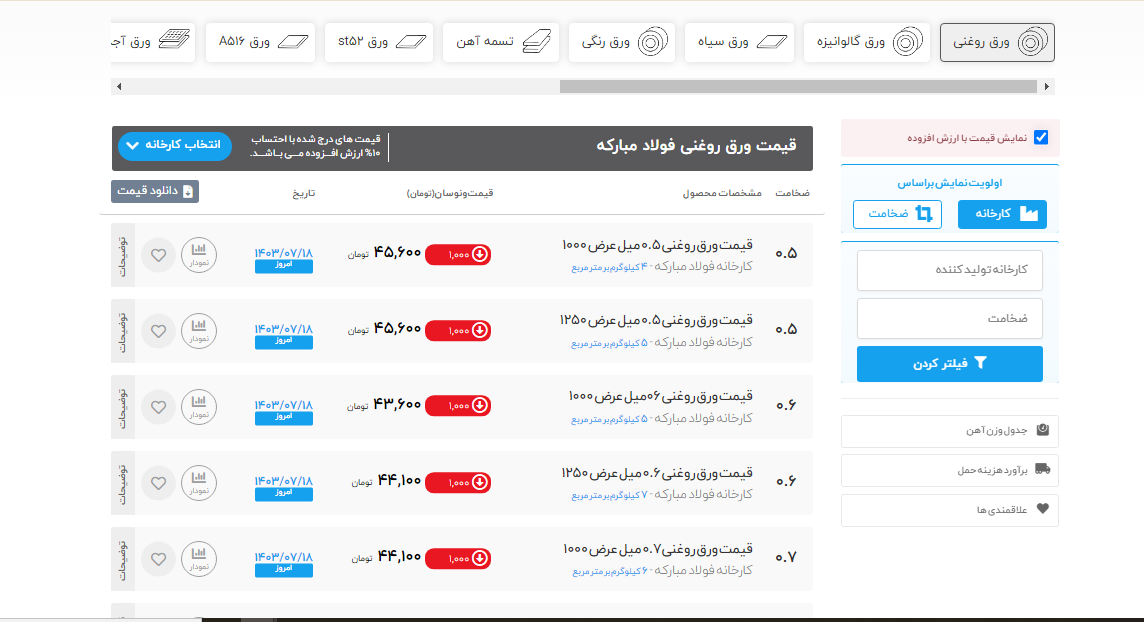Click دانلود قیمت download button
This screenshot has height=622, width=1144.
[155, 191]
